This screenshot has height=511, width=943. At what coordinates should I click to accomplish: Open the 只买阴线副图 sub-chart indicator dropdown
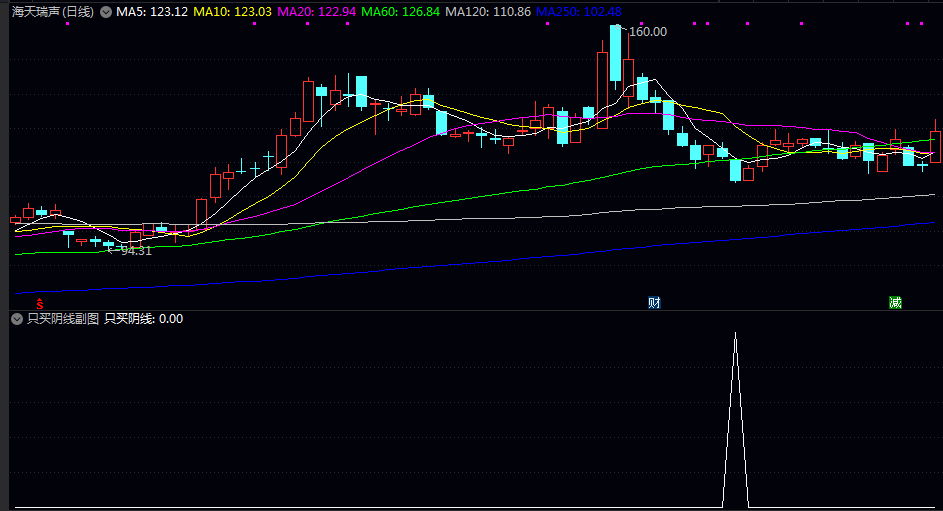tap(17, 319)
